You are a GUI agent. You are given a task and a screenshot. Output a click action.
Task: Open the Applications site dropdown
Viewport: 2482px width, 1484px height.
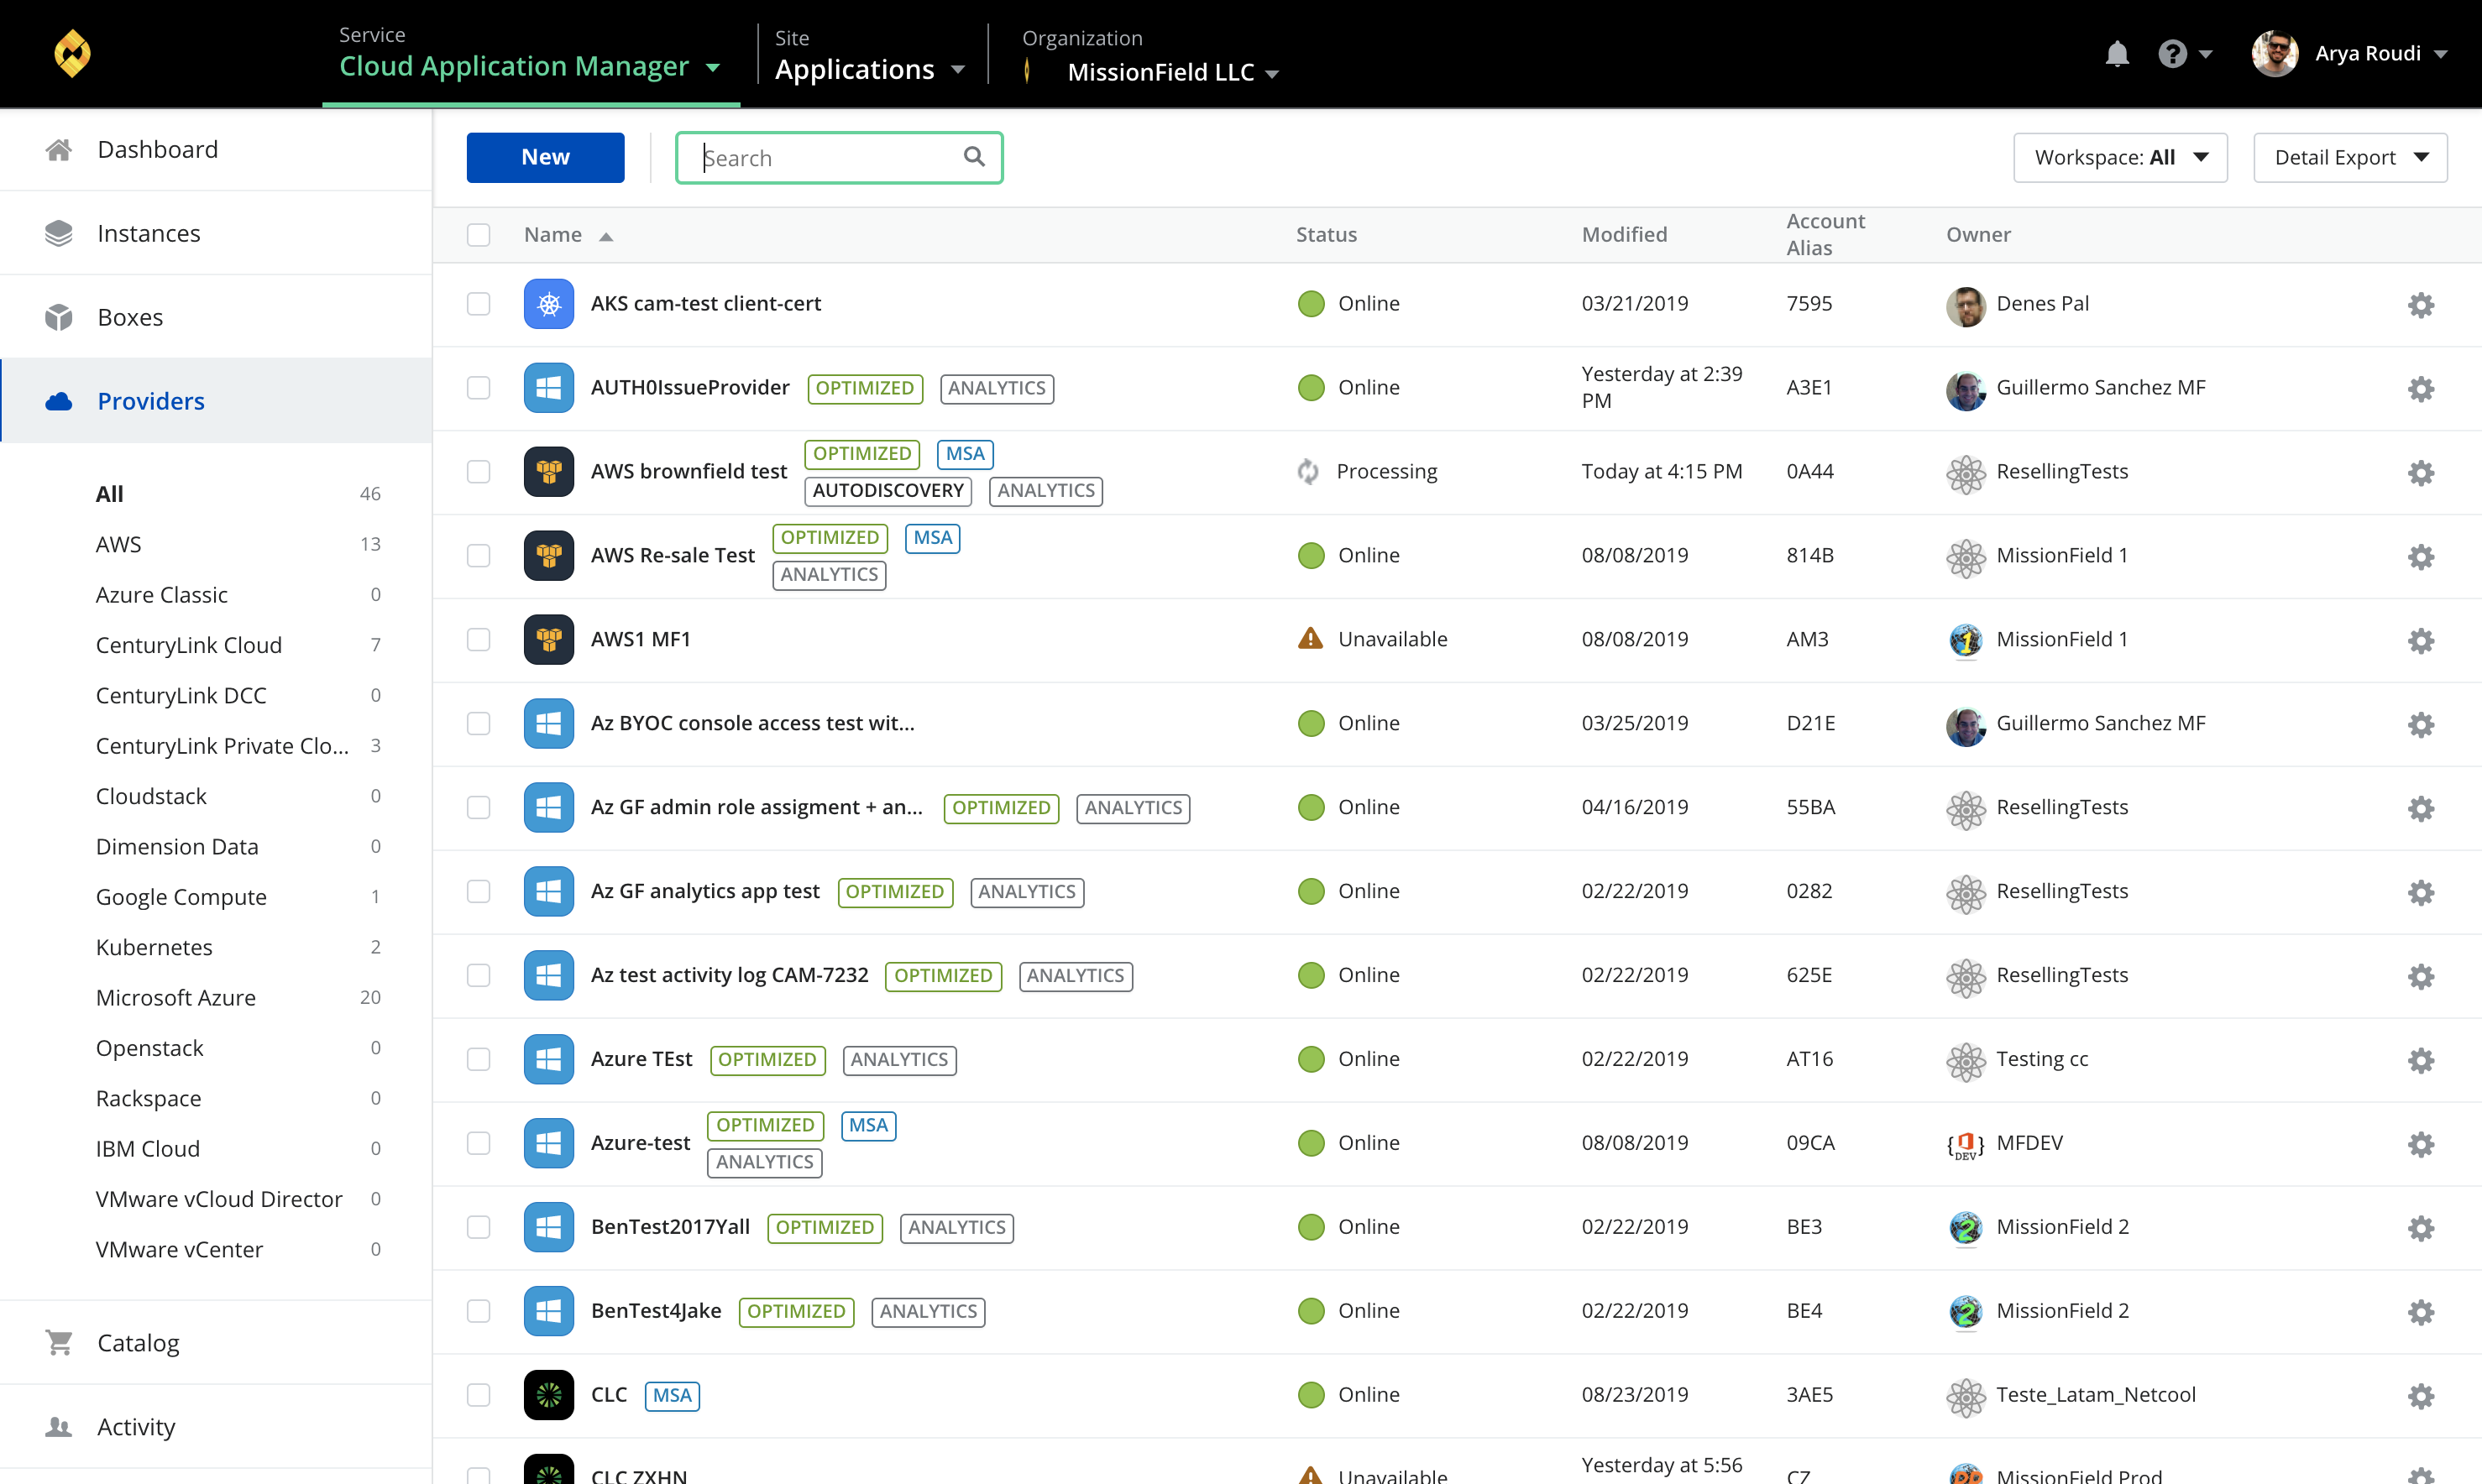(870, 70)
